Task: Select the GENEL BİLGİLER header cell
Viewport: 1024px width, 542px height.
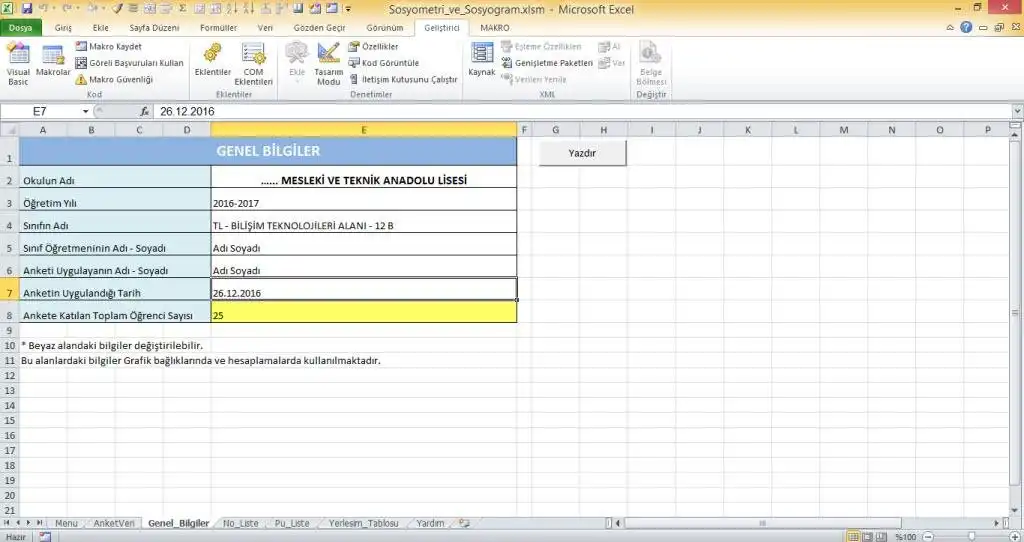Action: (268, 151)
